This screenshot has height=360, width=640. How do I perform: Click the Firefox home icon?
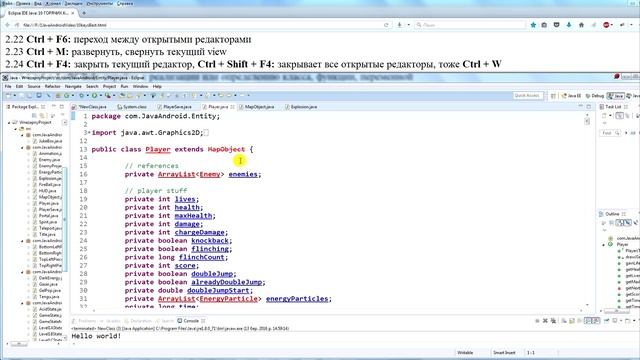coord(581,25)
